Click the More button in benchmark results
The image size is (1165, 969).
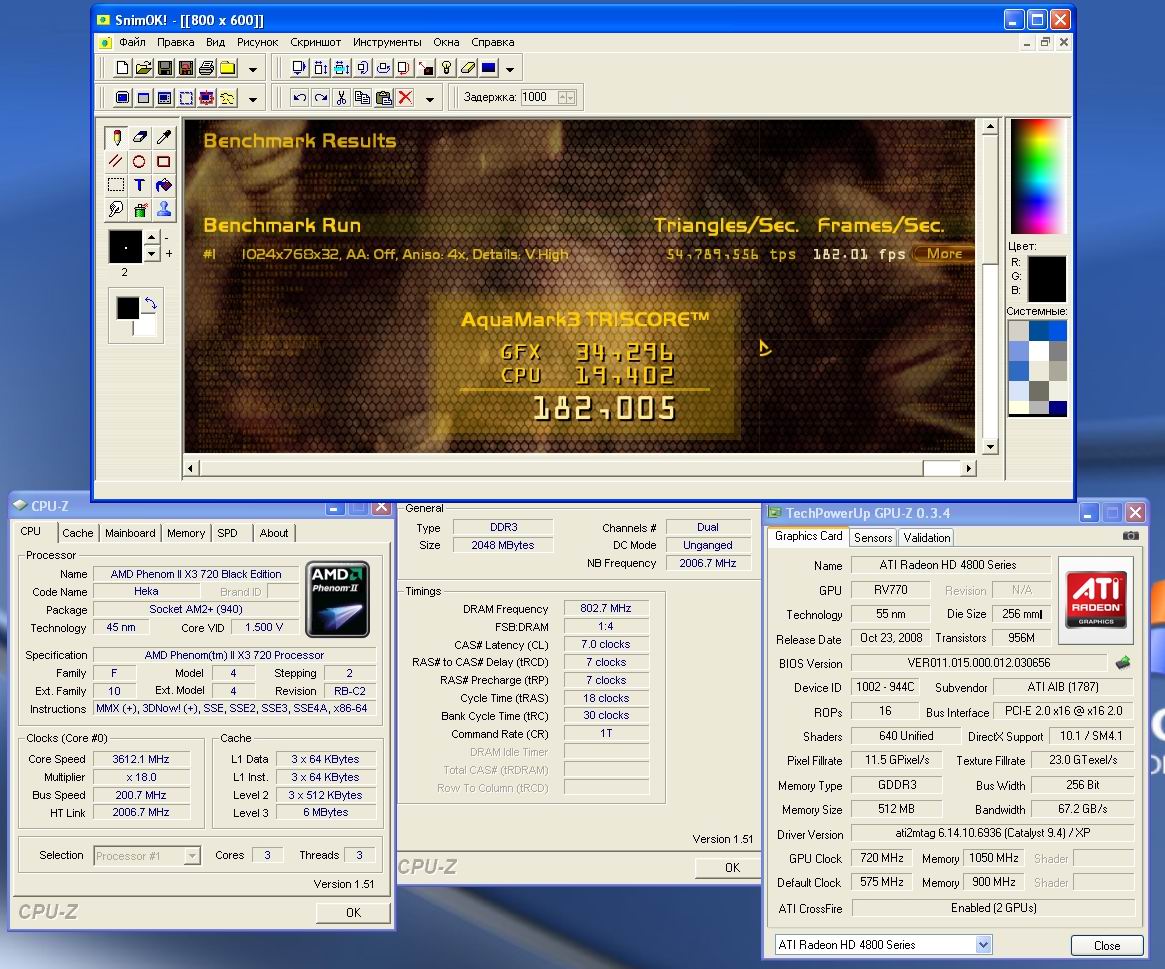pos(944,253)
